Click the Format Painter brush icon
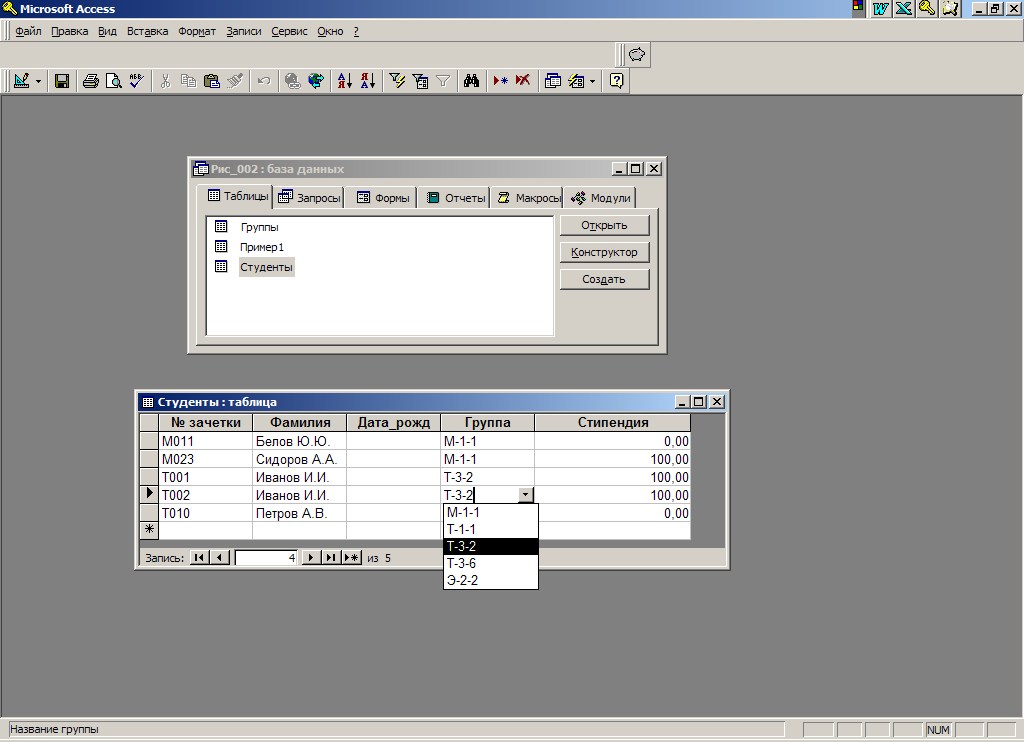Screen dimensions: 1024x742 coord(235,81)
